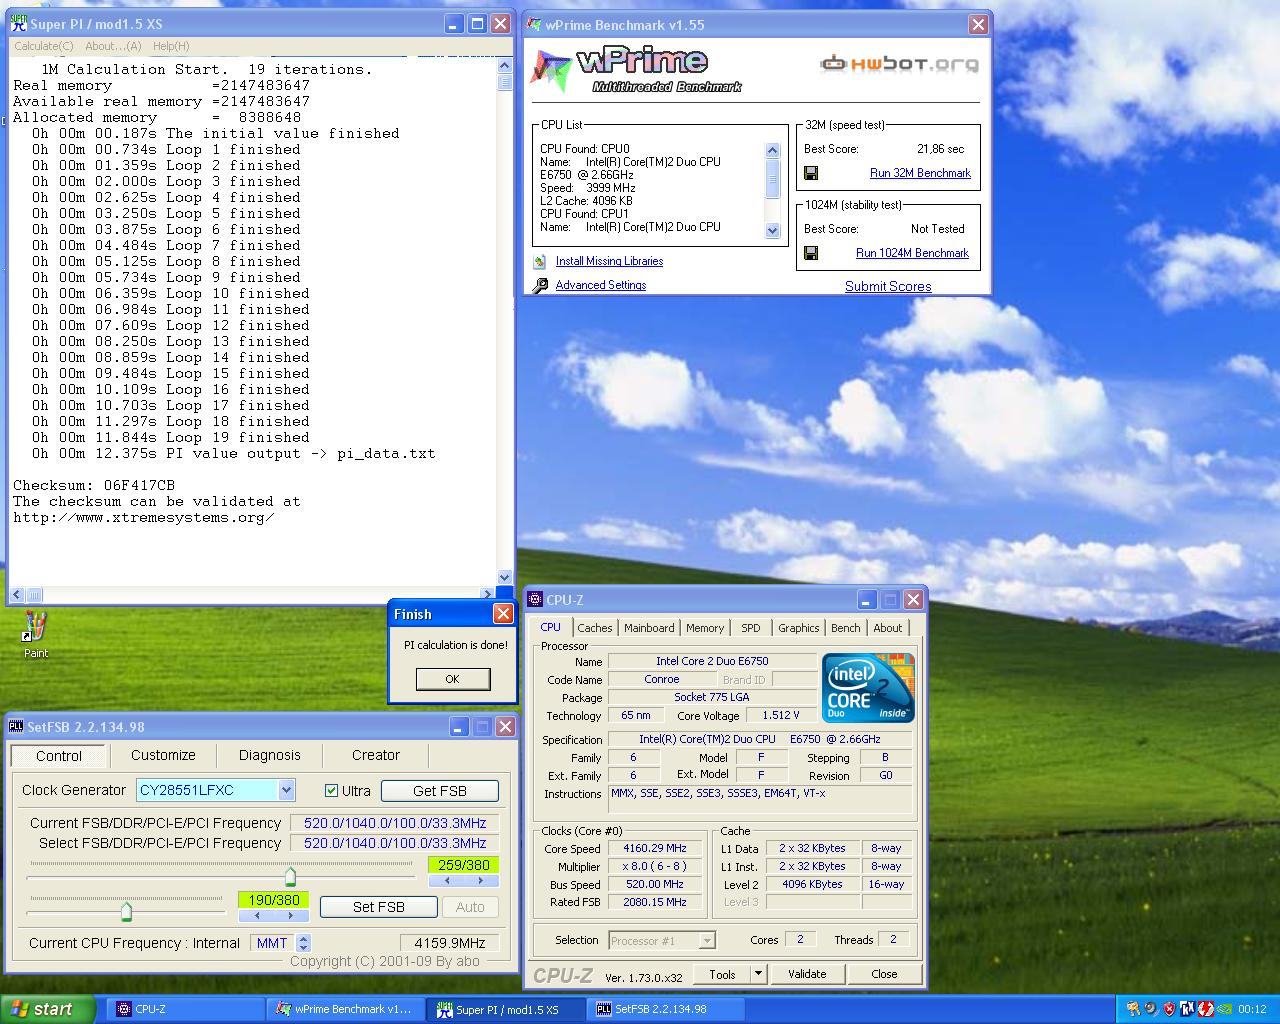1280x1024 pixels.
Task: Click the save icon for the 1024M score
Action: pos(811,253)
